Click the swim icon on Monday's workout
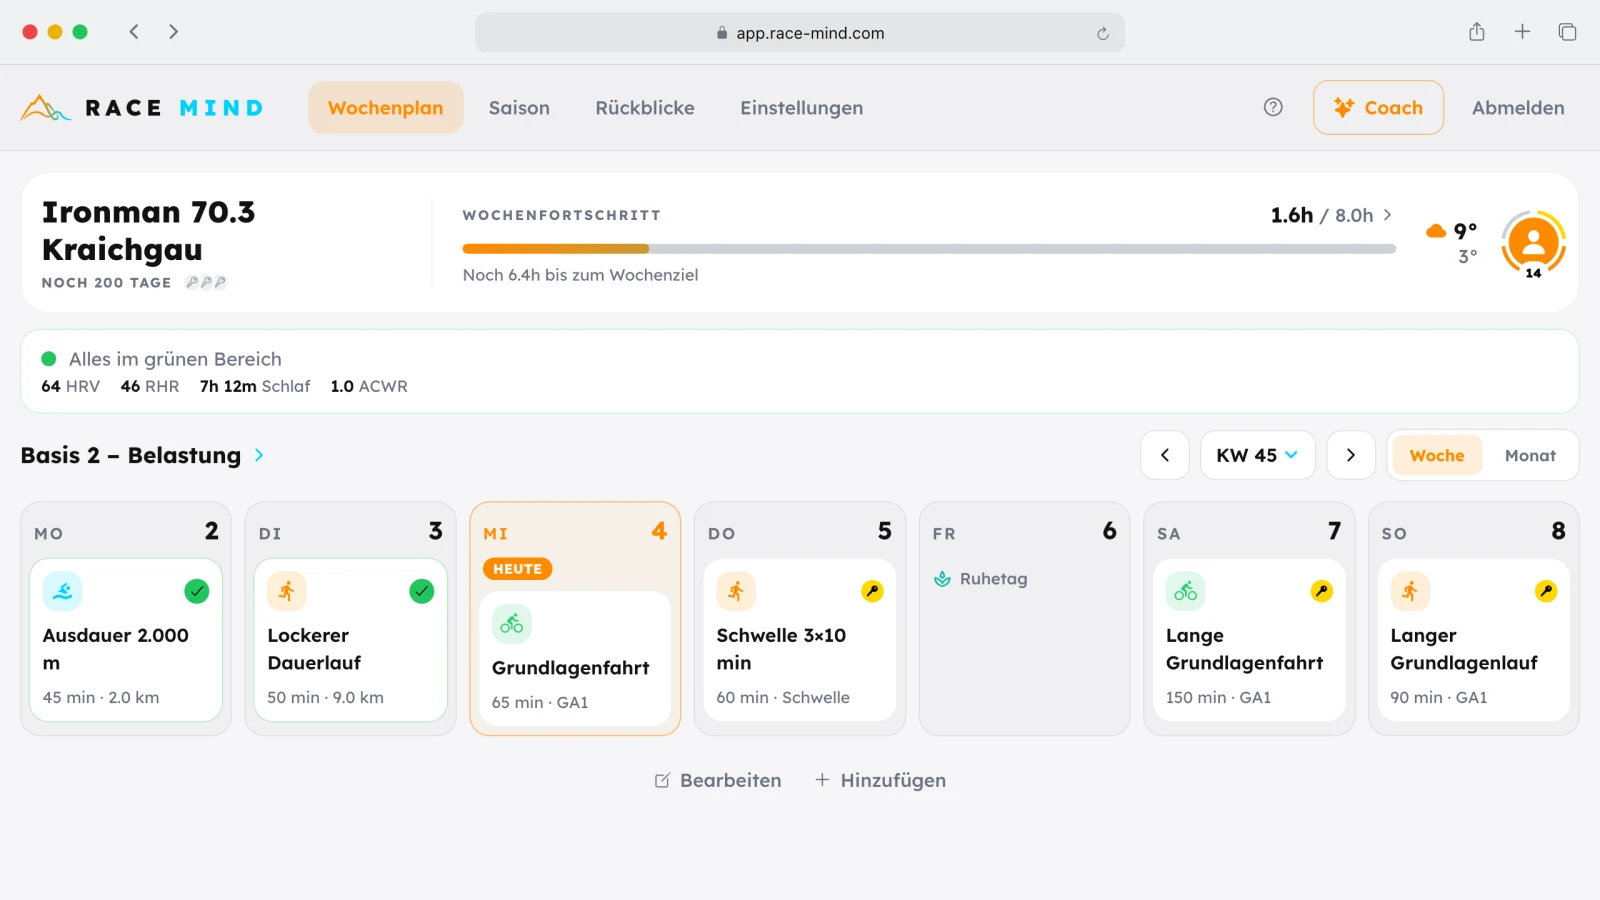 (62, 591)
